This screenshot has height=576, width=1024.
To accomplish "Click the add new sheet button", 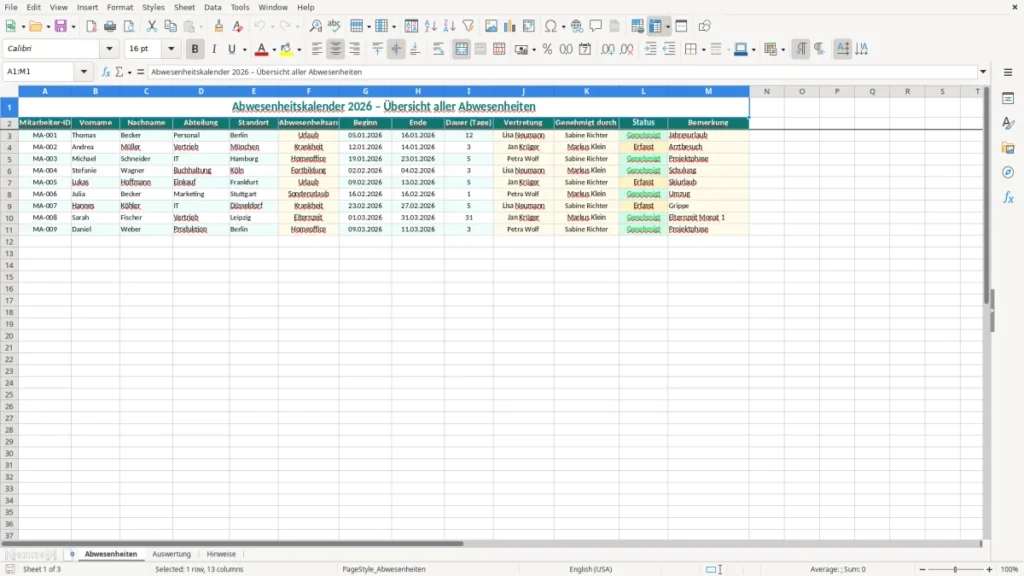I will 72,554.
